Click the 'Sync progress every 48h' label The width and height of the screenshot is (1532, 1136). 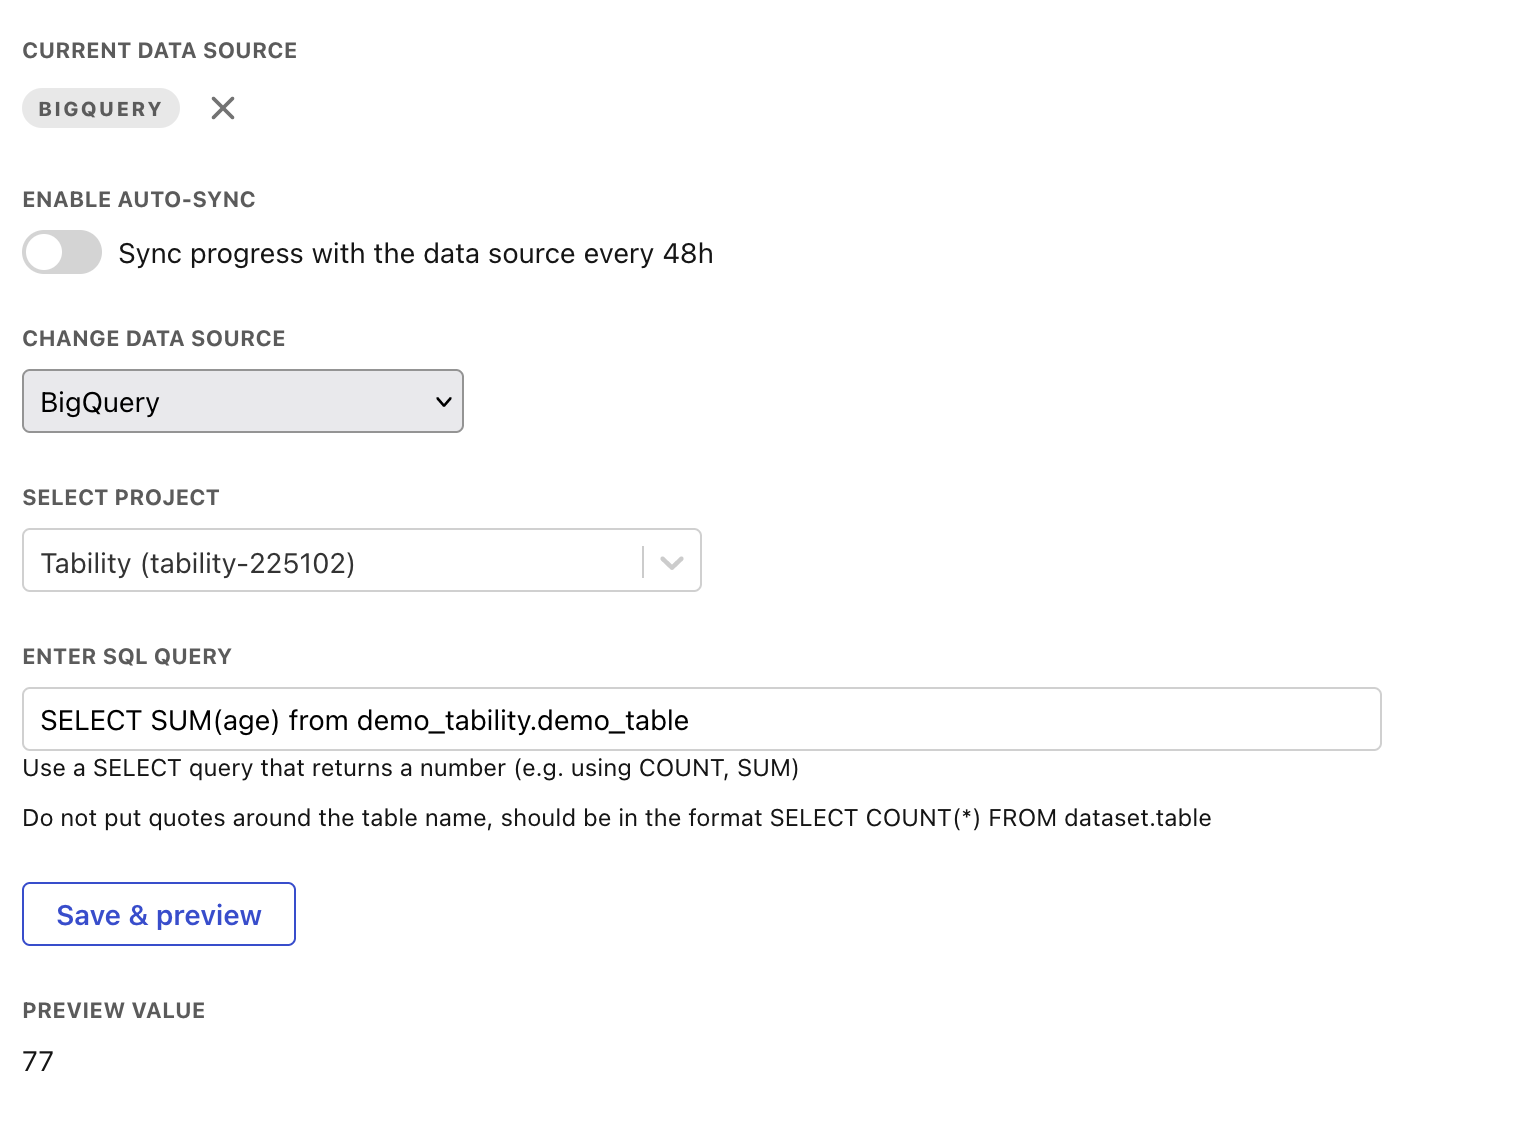coord(415,254)
